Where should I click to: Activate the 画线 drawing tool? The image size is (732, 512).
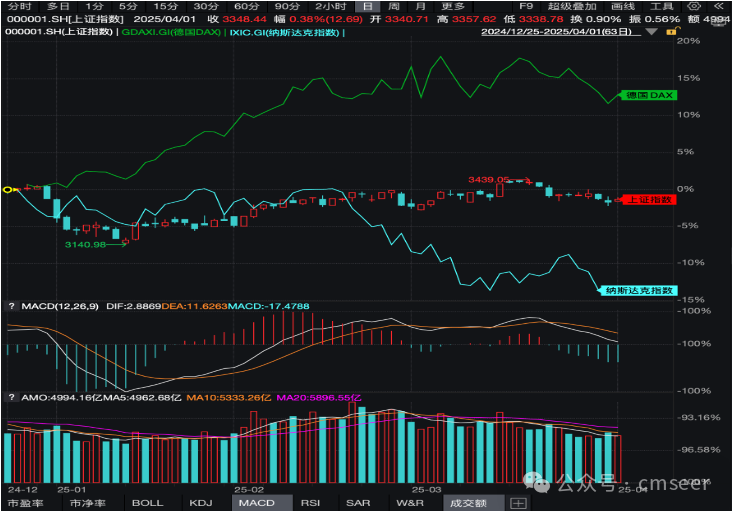point(623,6)
